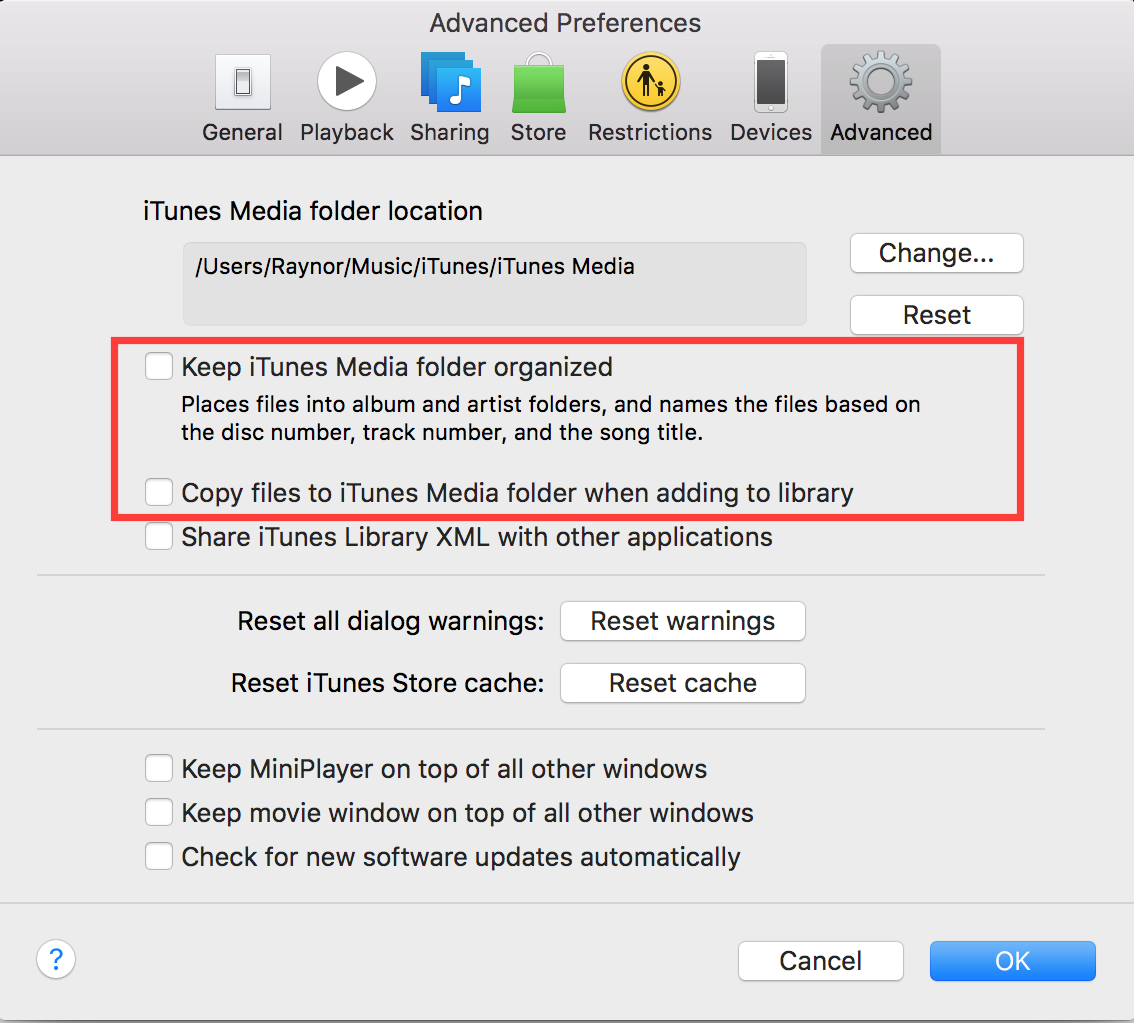
Task: Open the Playback preferences pane icon
Action: coord(347,81)
